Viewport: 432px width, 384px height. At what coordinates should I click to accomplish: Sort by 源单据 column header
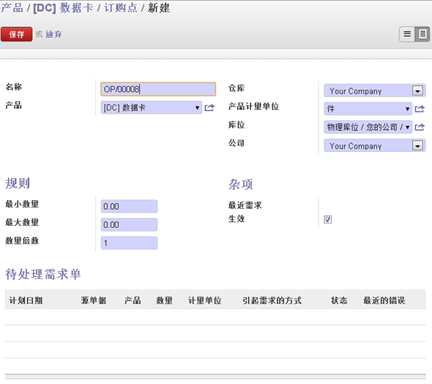[x=94, y=300]
